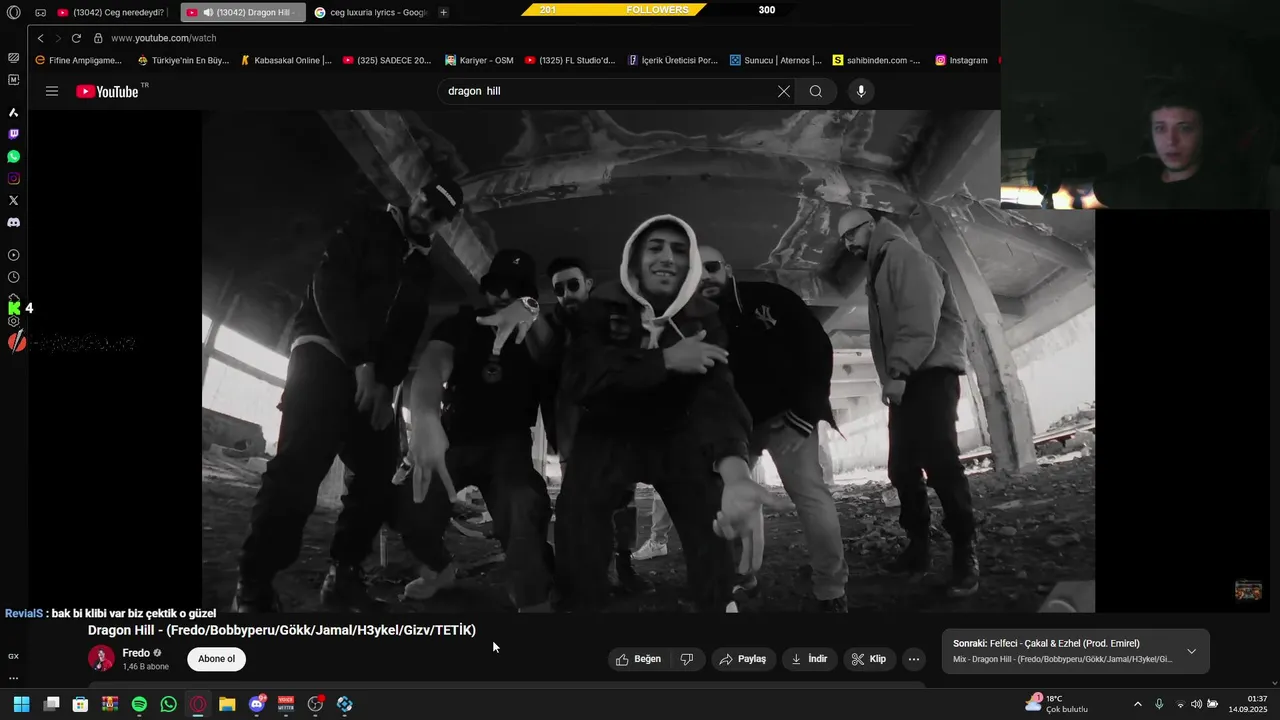This screenshot has height=720, width=1280.
Task: Open the Opera main menu icon
Action: pos(13,12)
